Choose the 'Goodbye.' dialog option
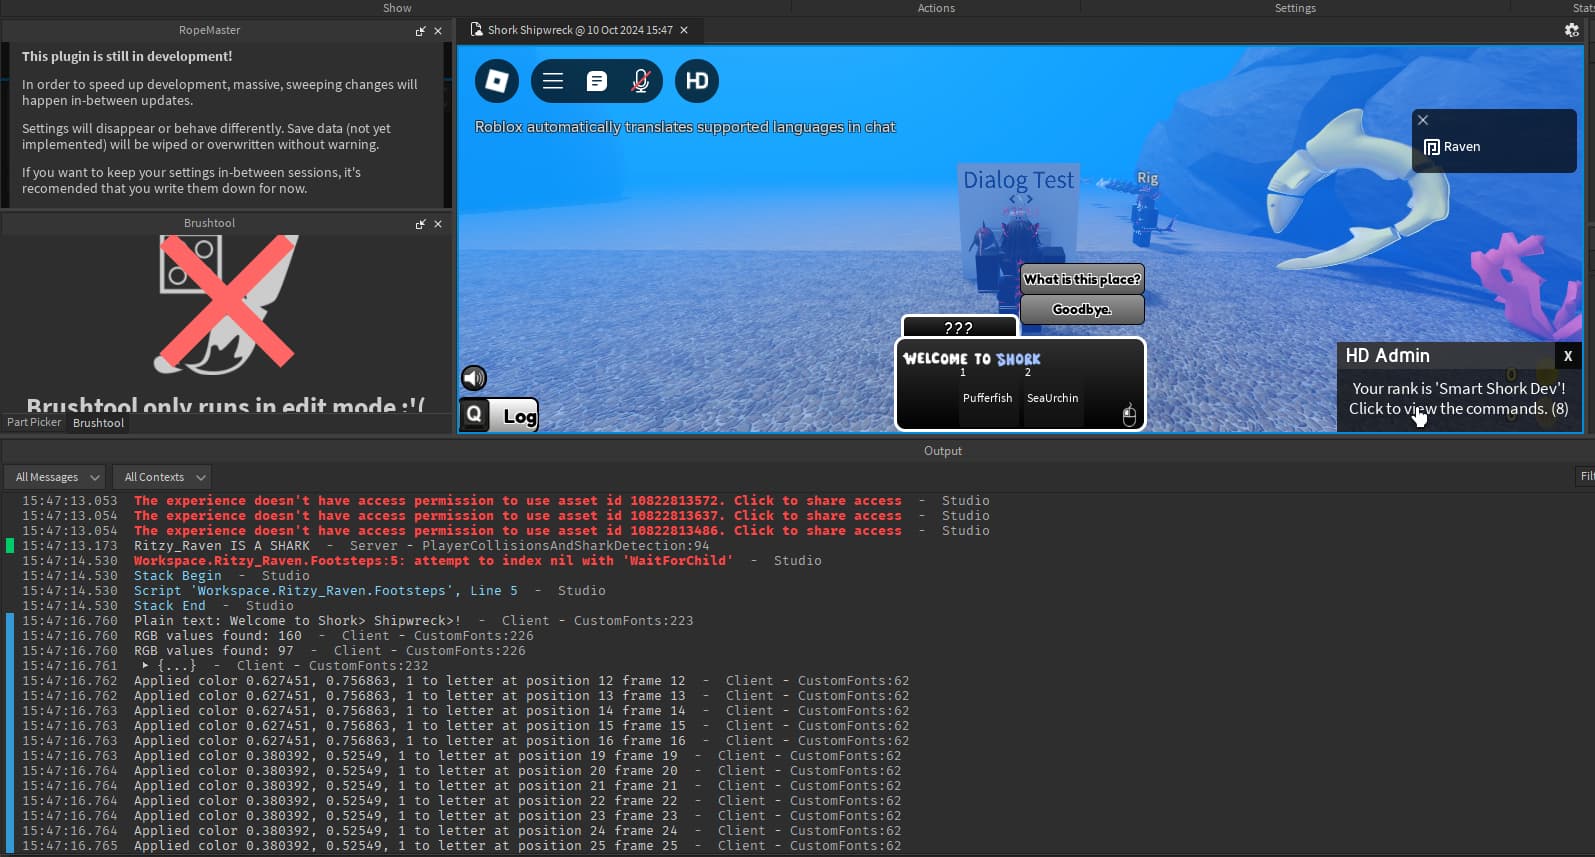 1082,309
